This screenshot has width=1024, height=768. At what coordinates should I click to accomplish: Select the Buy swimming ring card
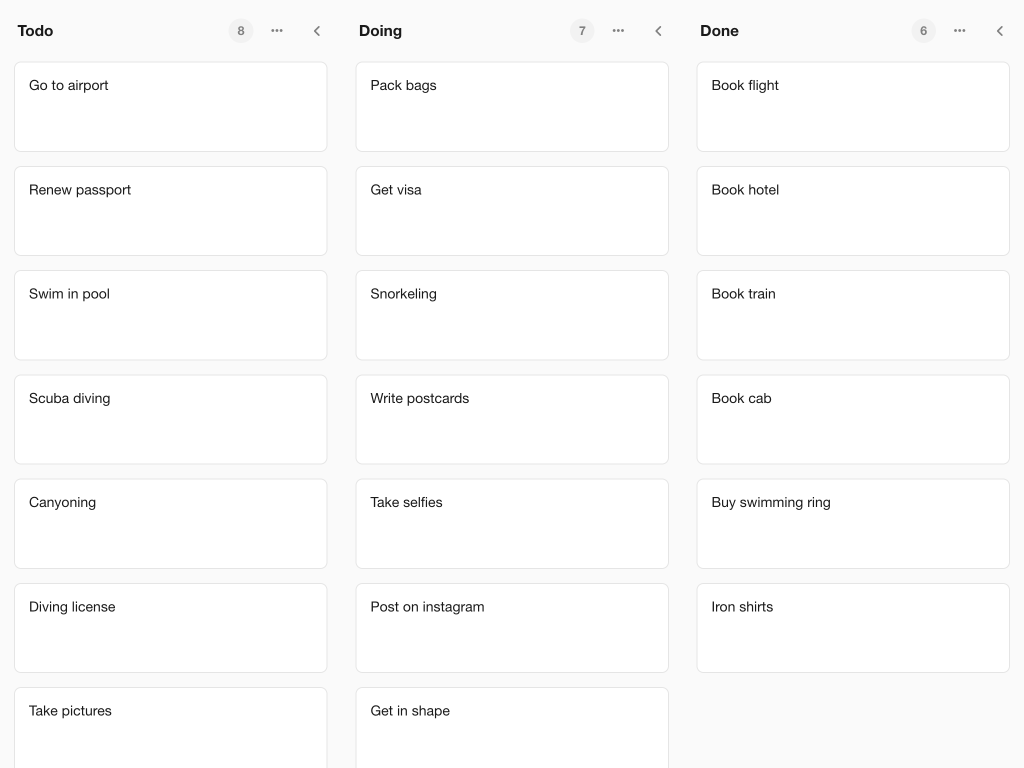click(852, 523)
